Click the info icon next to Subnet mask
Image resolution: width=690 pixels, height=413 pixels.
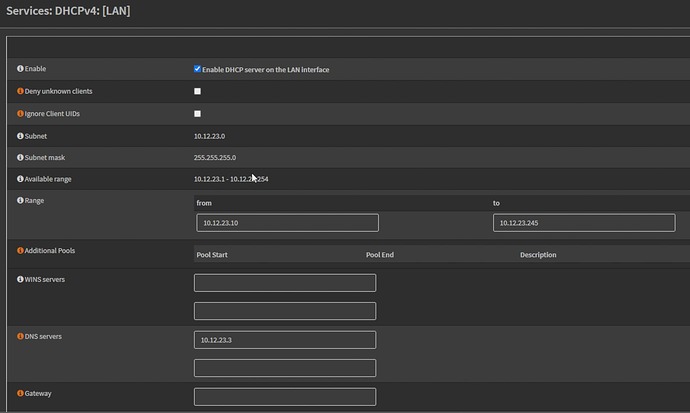click(x=21, y=158)
